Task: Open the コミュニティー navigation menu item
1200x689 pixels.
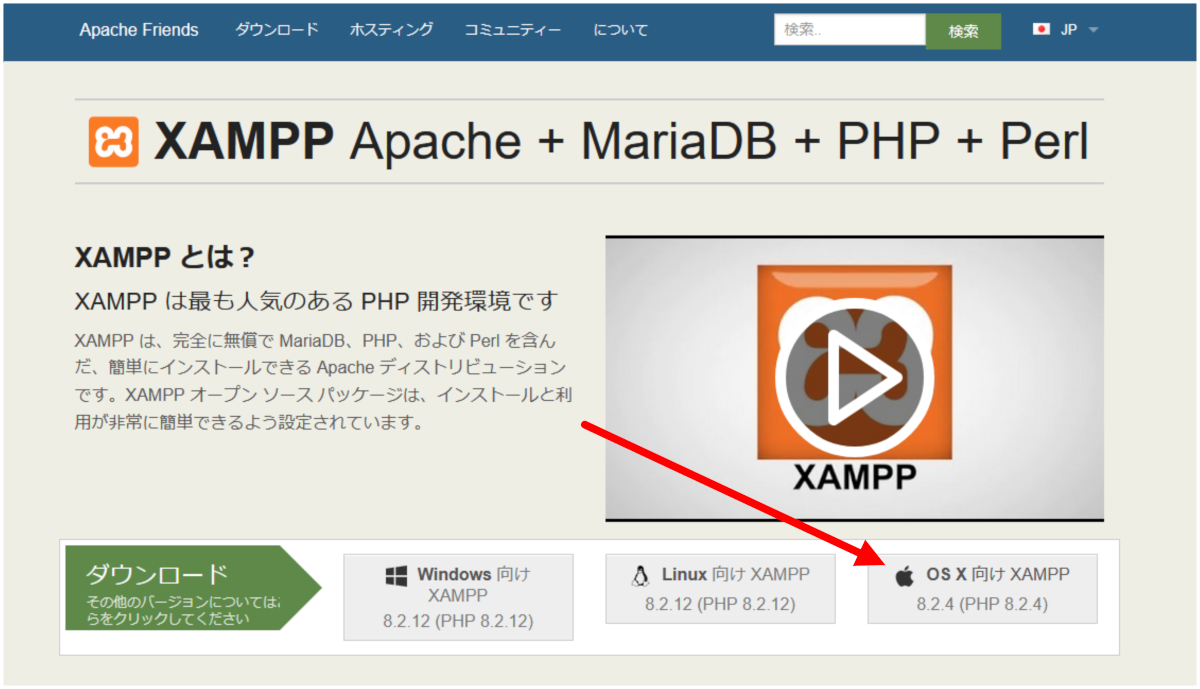Action: [x=513, y=30]
